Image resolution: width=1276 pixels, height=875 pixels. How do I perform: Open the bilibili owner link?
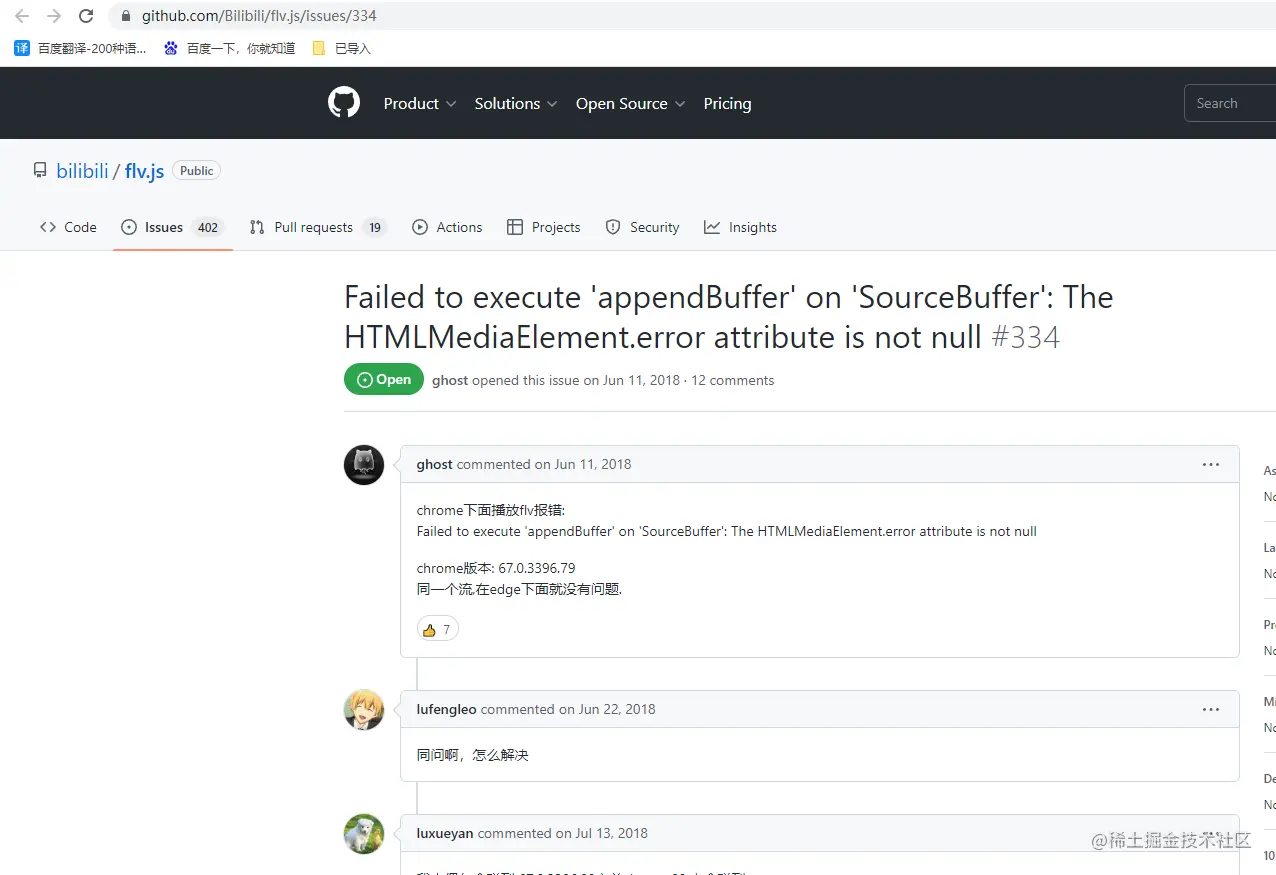82,171
